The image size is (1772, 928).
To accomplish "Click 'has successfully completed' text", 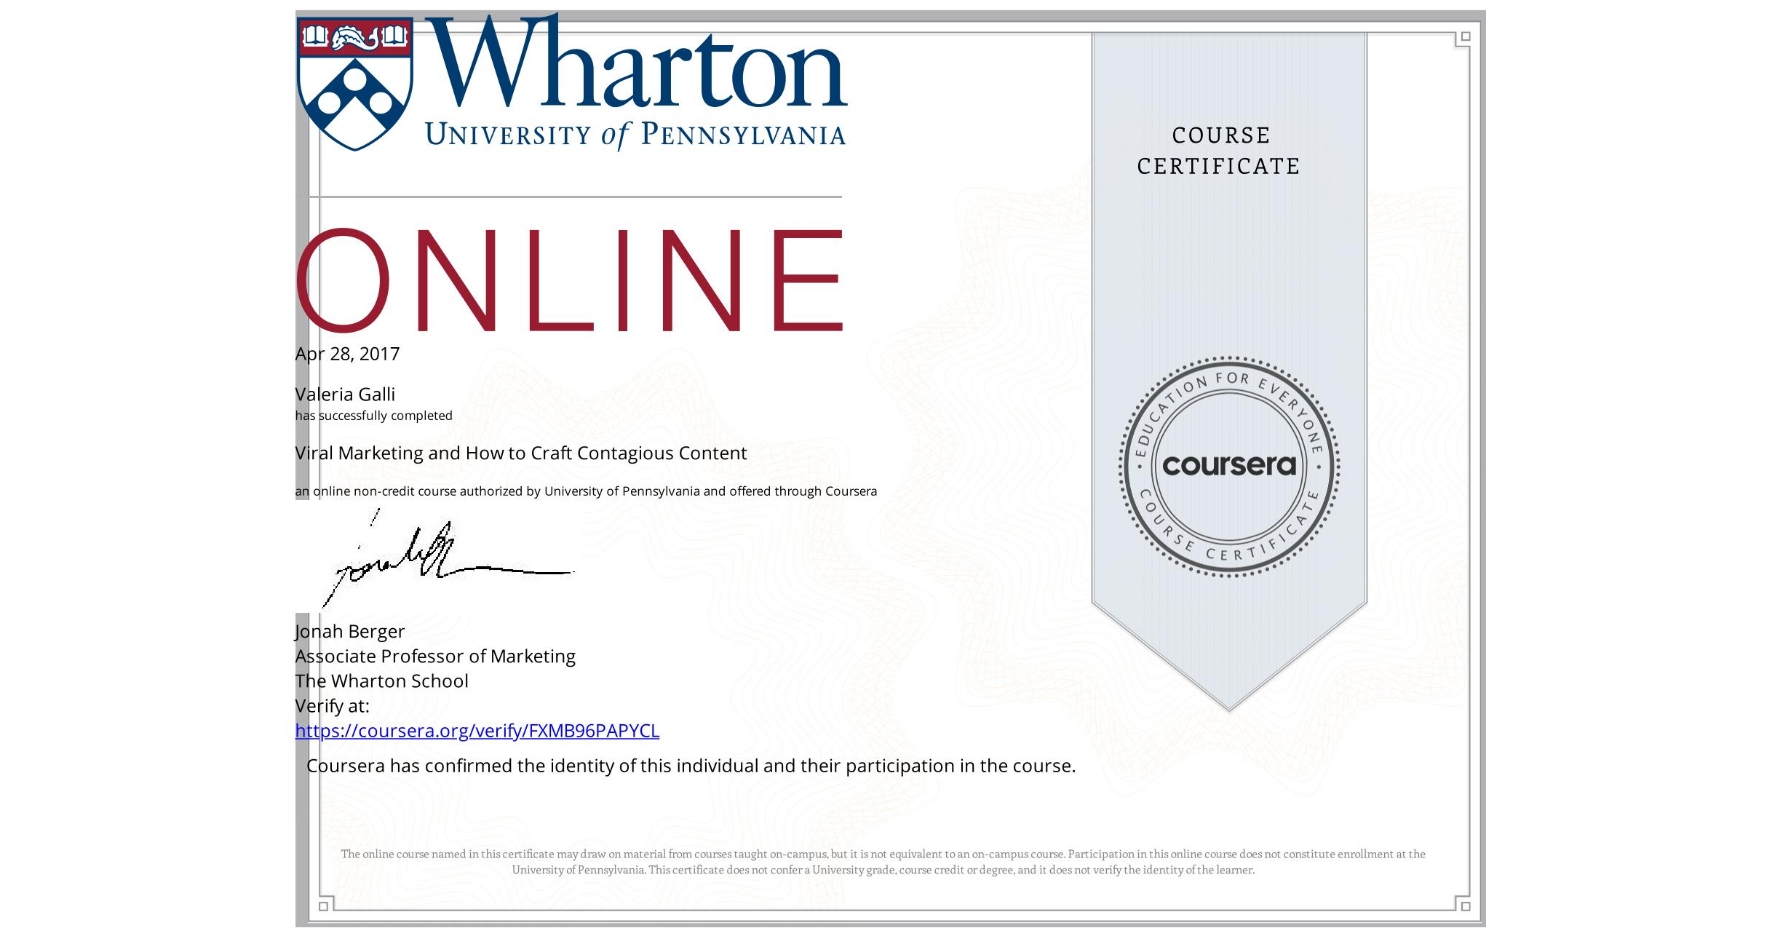I will pos(374,416).
